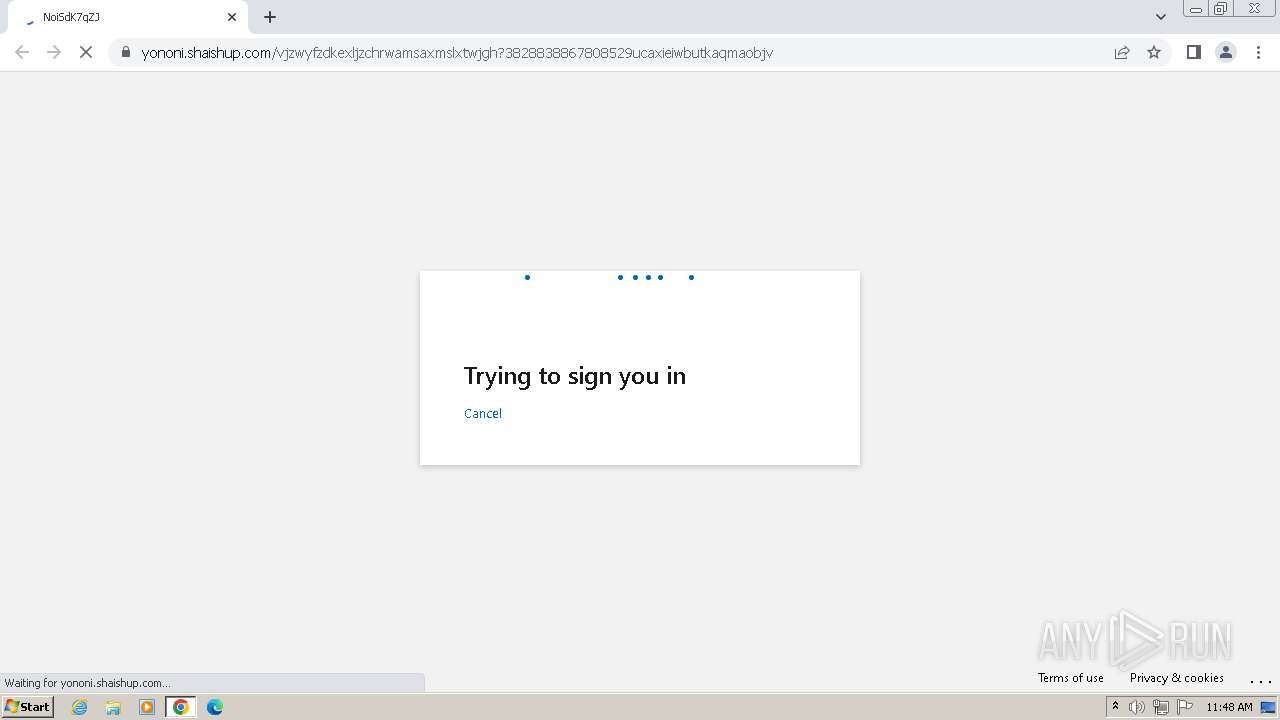
Task: Expand the tab search chevron
Action: click(1161, 17)
